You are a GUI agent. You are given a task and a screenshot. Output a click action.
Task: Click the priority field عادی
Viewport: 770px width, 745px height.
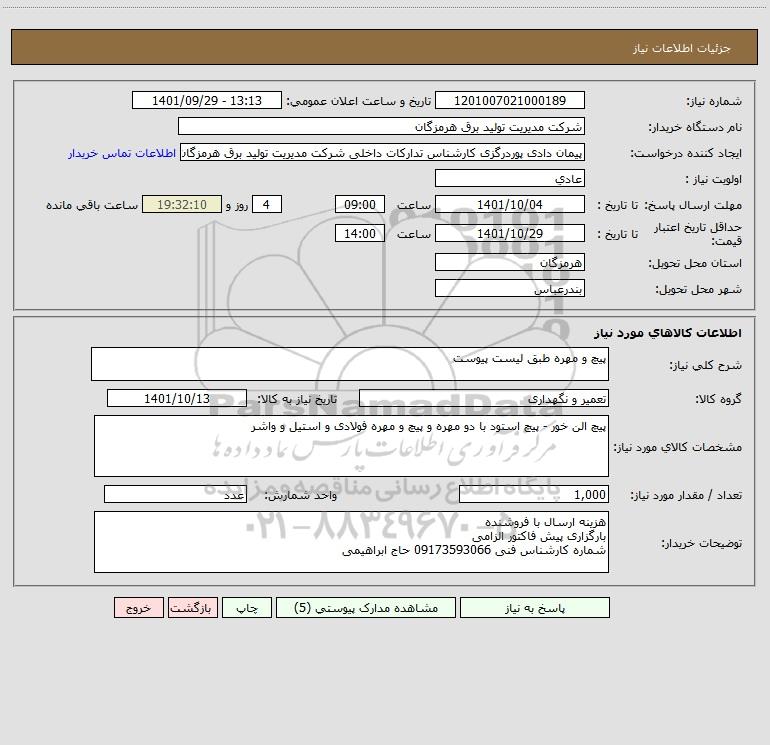[510, 178]
